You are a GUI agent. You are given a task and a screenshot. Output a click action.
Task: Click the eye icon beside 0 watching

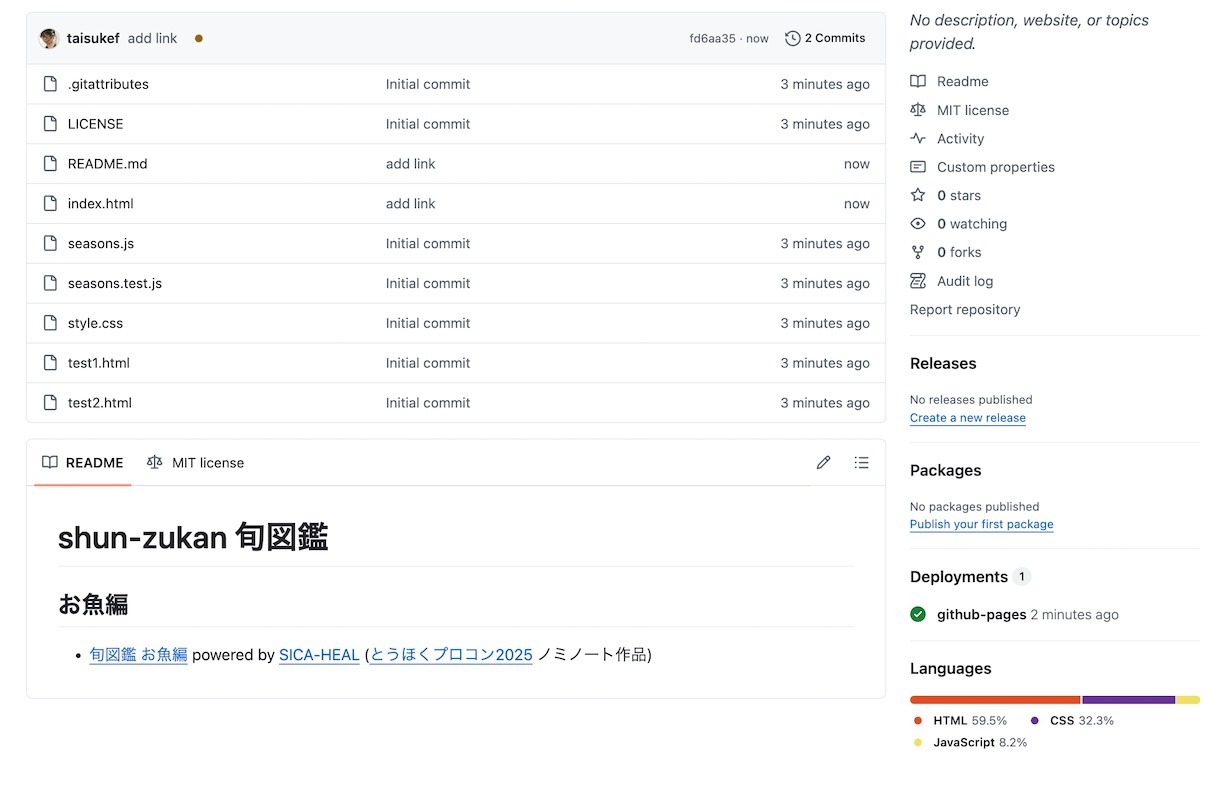coord(918,224)
